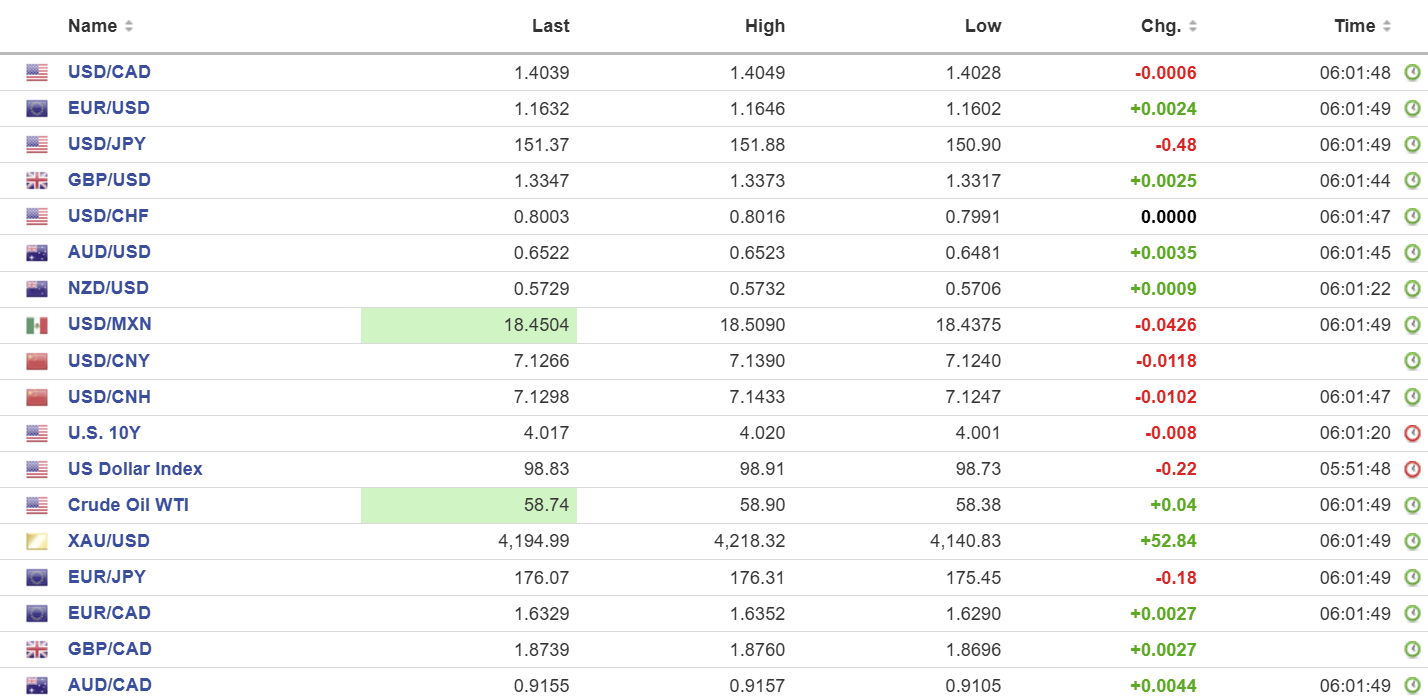Sort the table by Time column arrows

[1387, 26]
